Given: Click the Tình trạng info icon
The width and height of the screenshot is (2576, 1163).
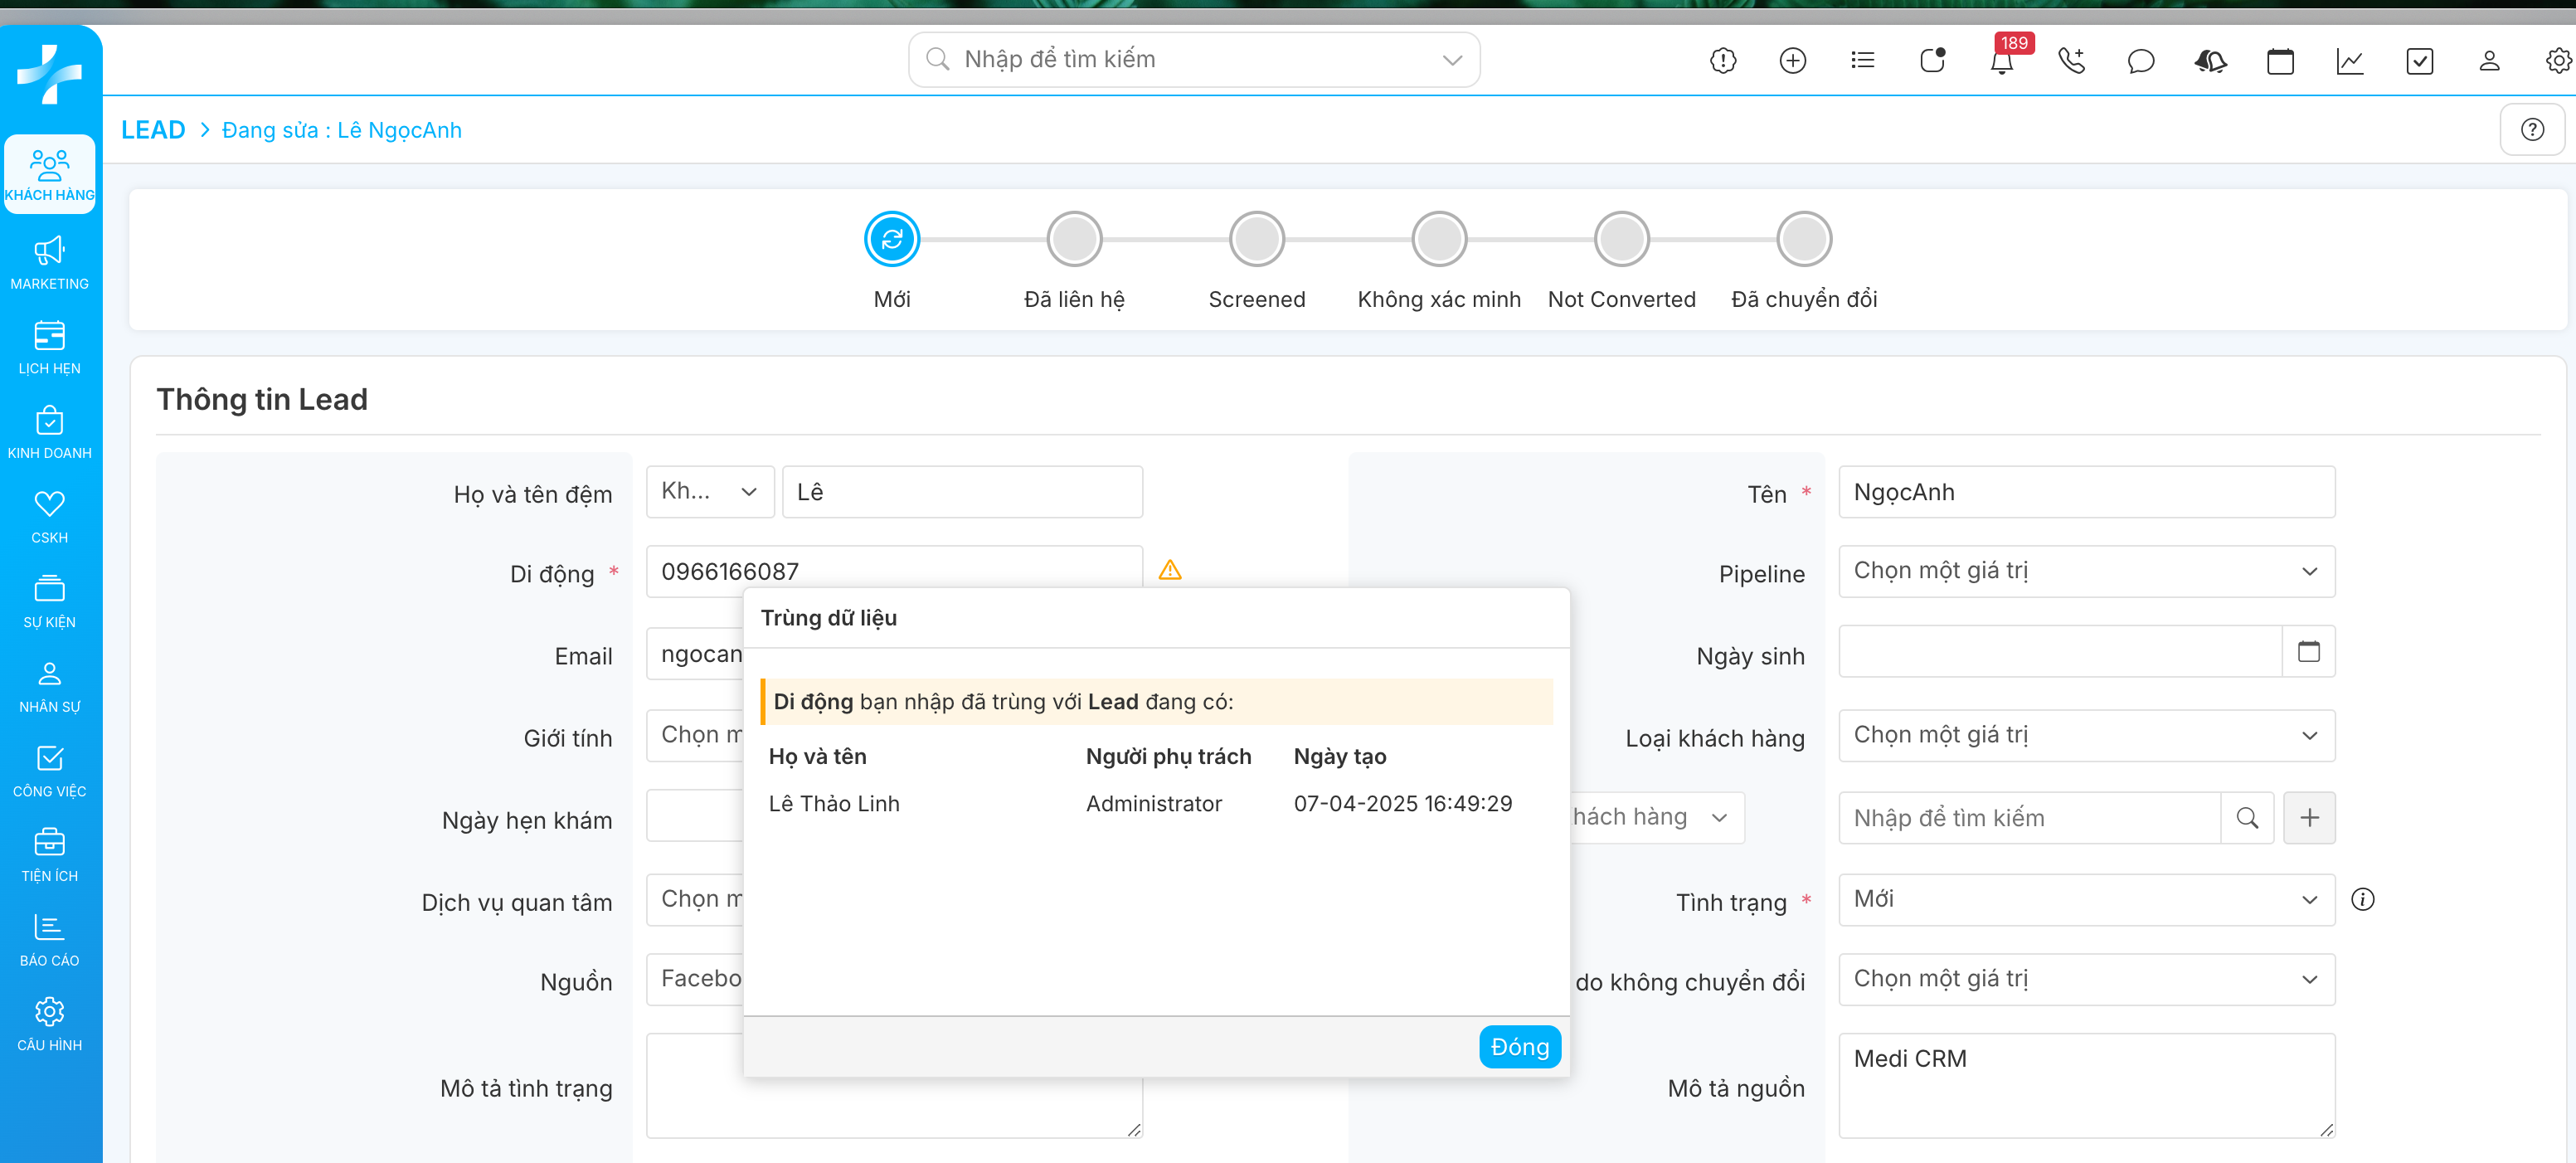Looking at the screenshot, I should (2362, 899).
